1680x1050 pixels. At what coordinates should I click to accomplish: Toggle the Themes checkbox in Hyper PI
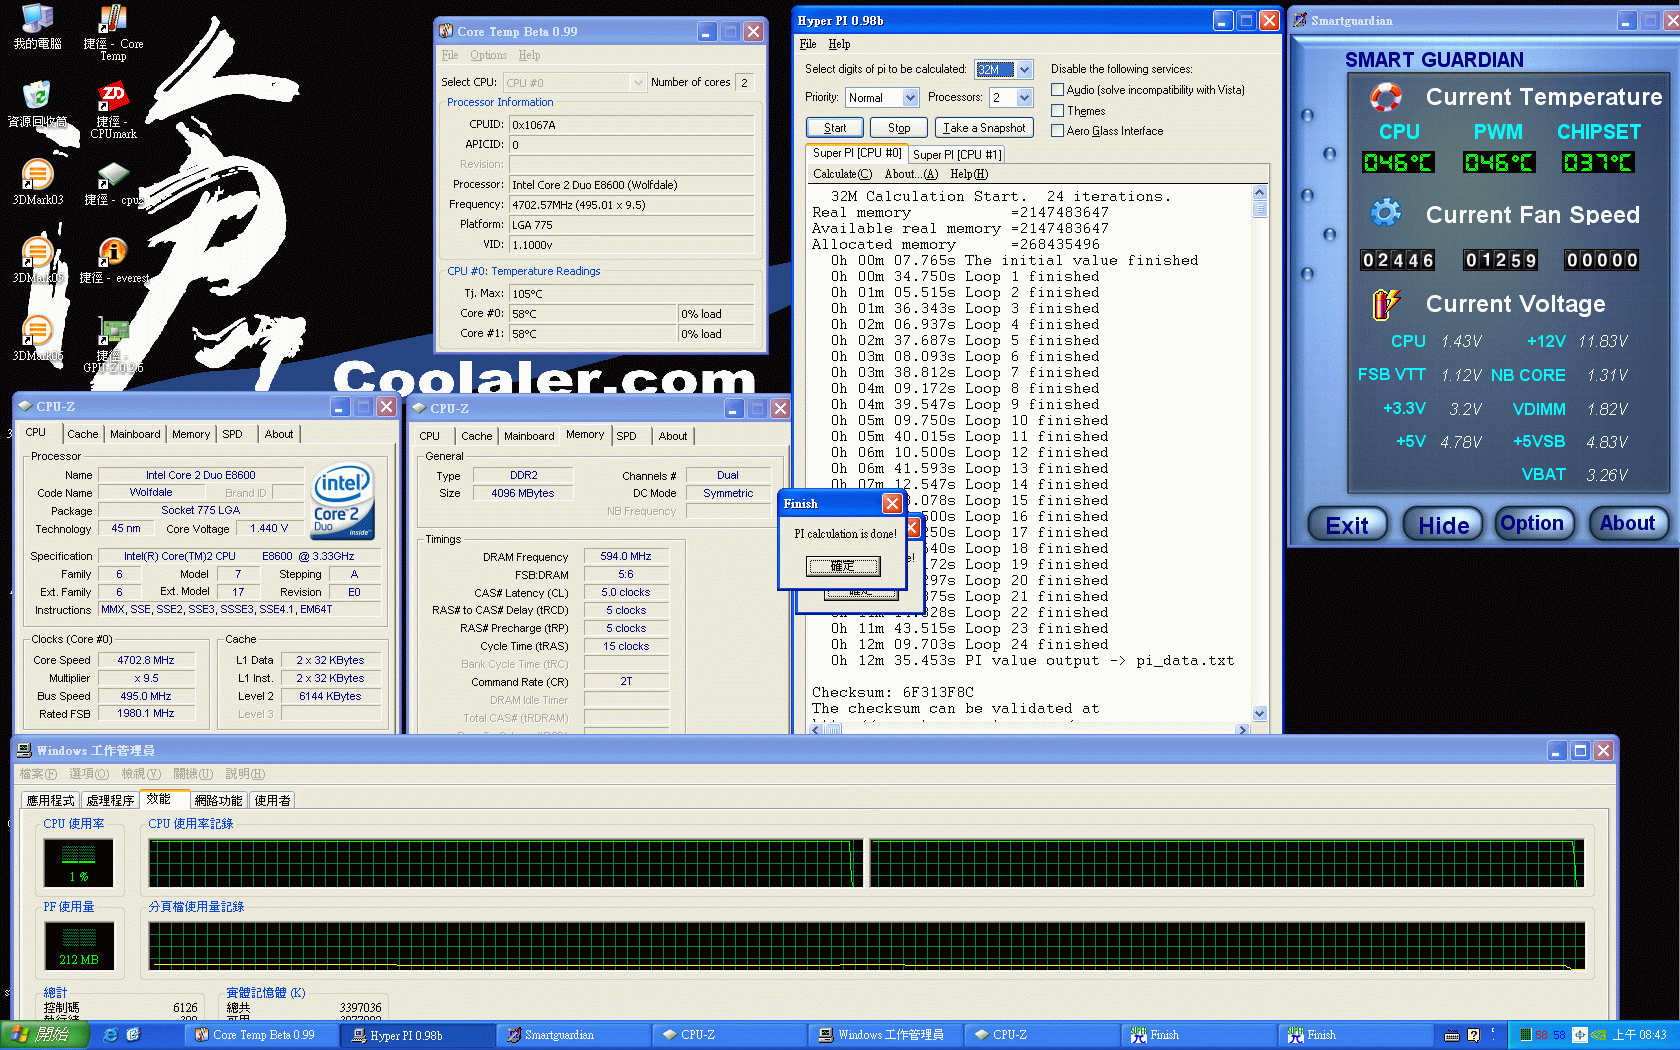[x=1057, y=111]
